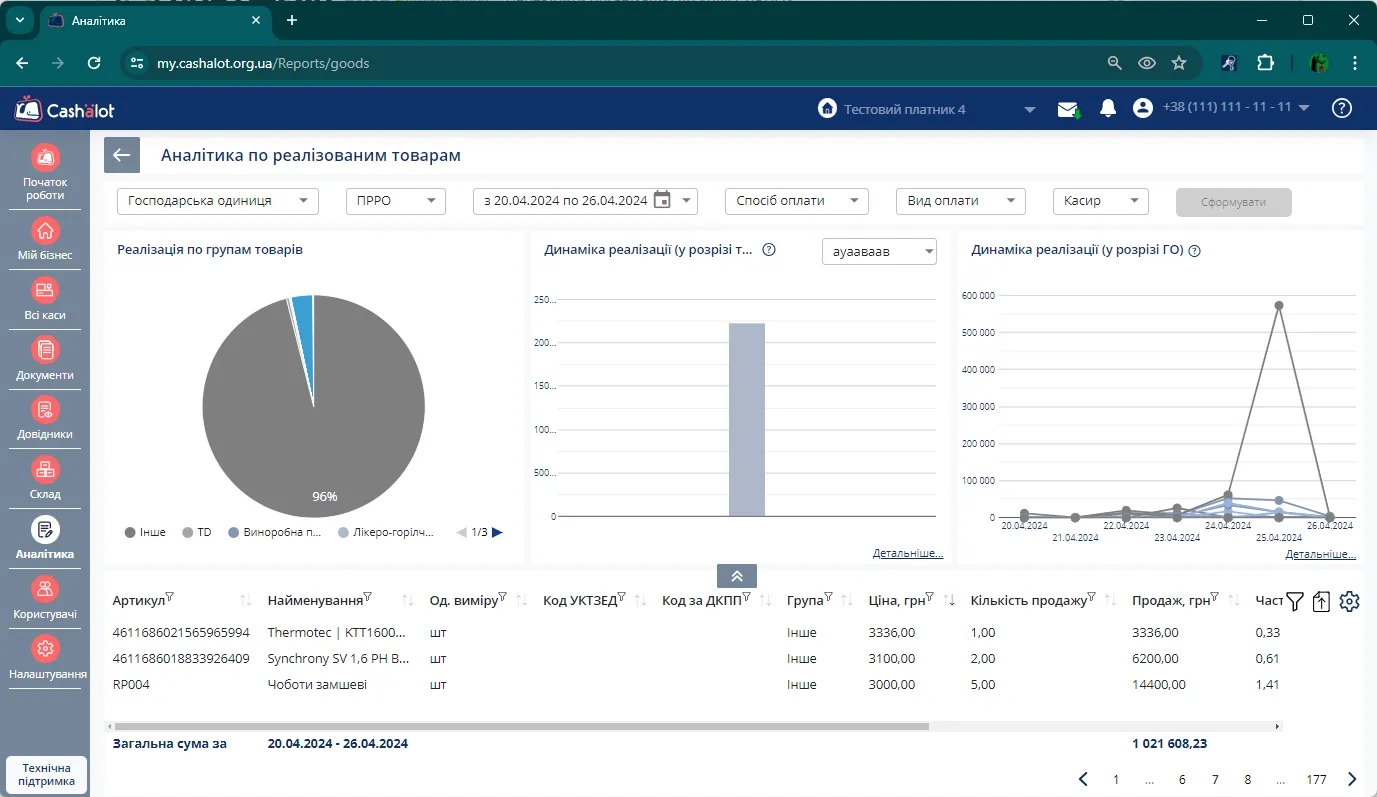This screenshot has height=797, width=1377.
Task: Toggle the TD legend item
Action: pos(197,532)
